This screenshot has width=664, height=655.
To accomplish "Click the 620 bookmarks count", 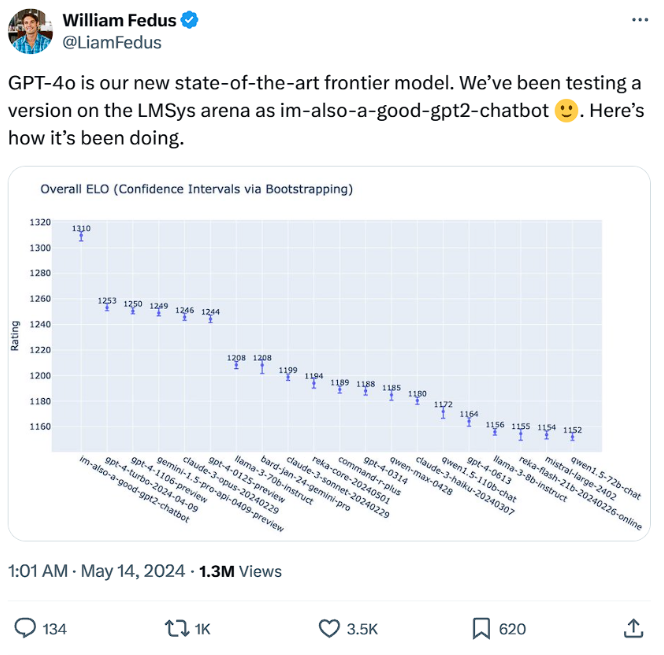I will 512,628.
